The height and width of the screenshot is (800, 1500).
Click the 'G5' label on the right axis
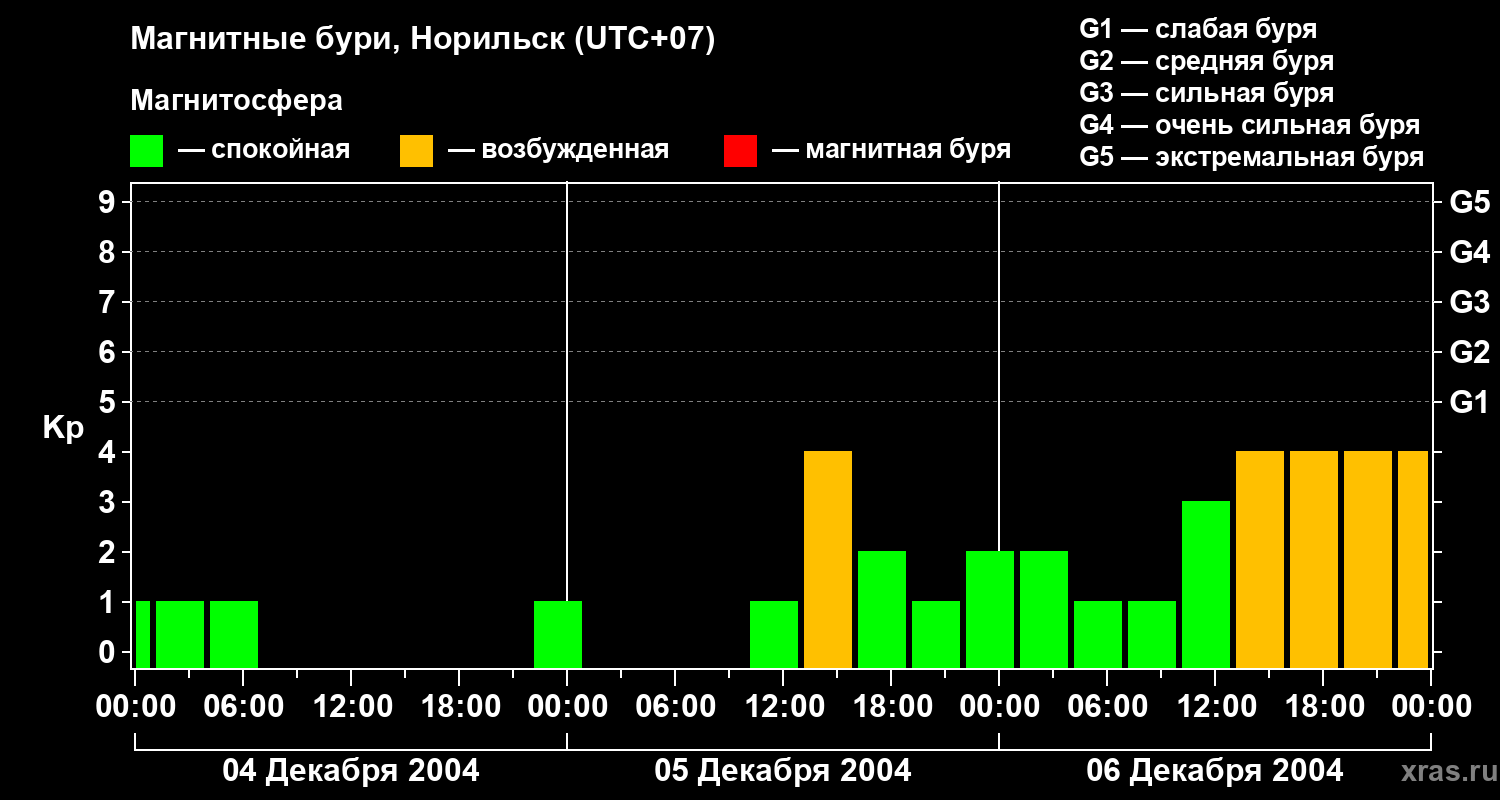click(1469, 202)
